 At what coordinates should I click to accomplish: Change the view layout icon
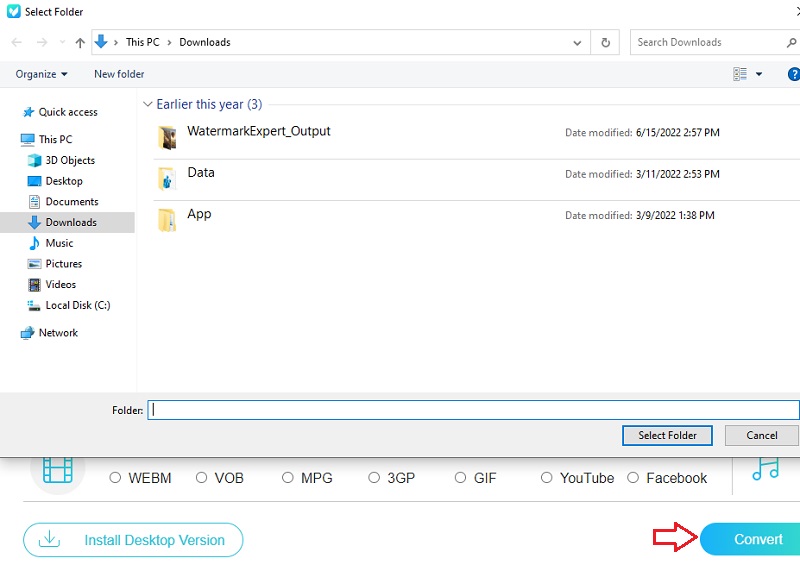[x=740, y=74]
